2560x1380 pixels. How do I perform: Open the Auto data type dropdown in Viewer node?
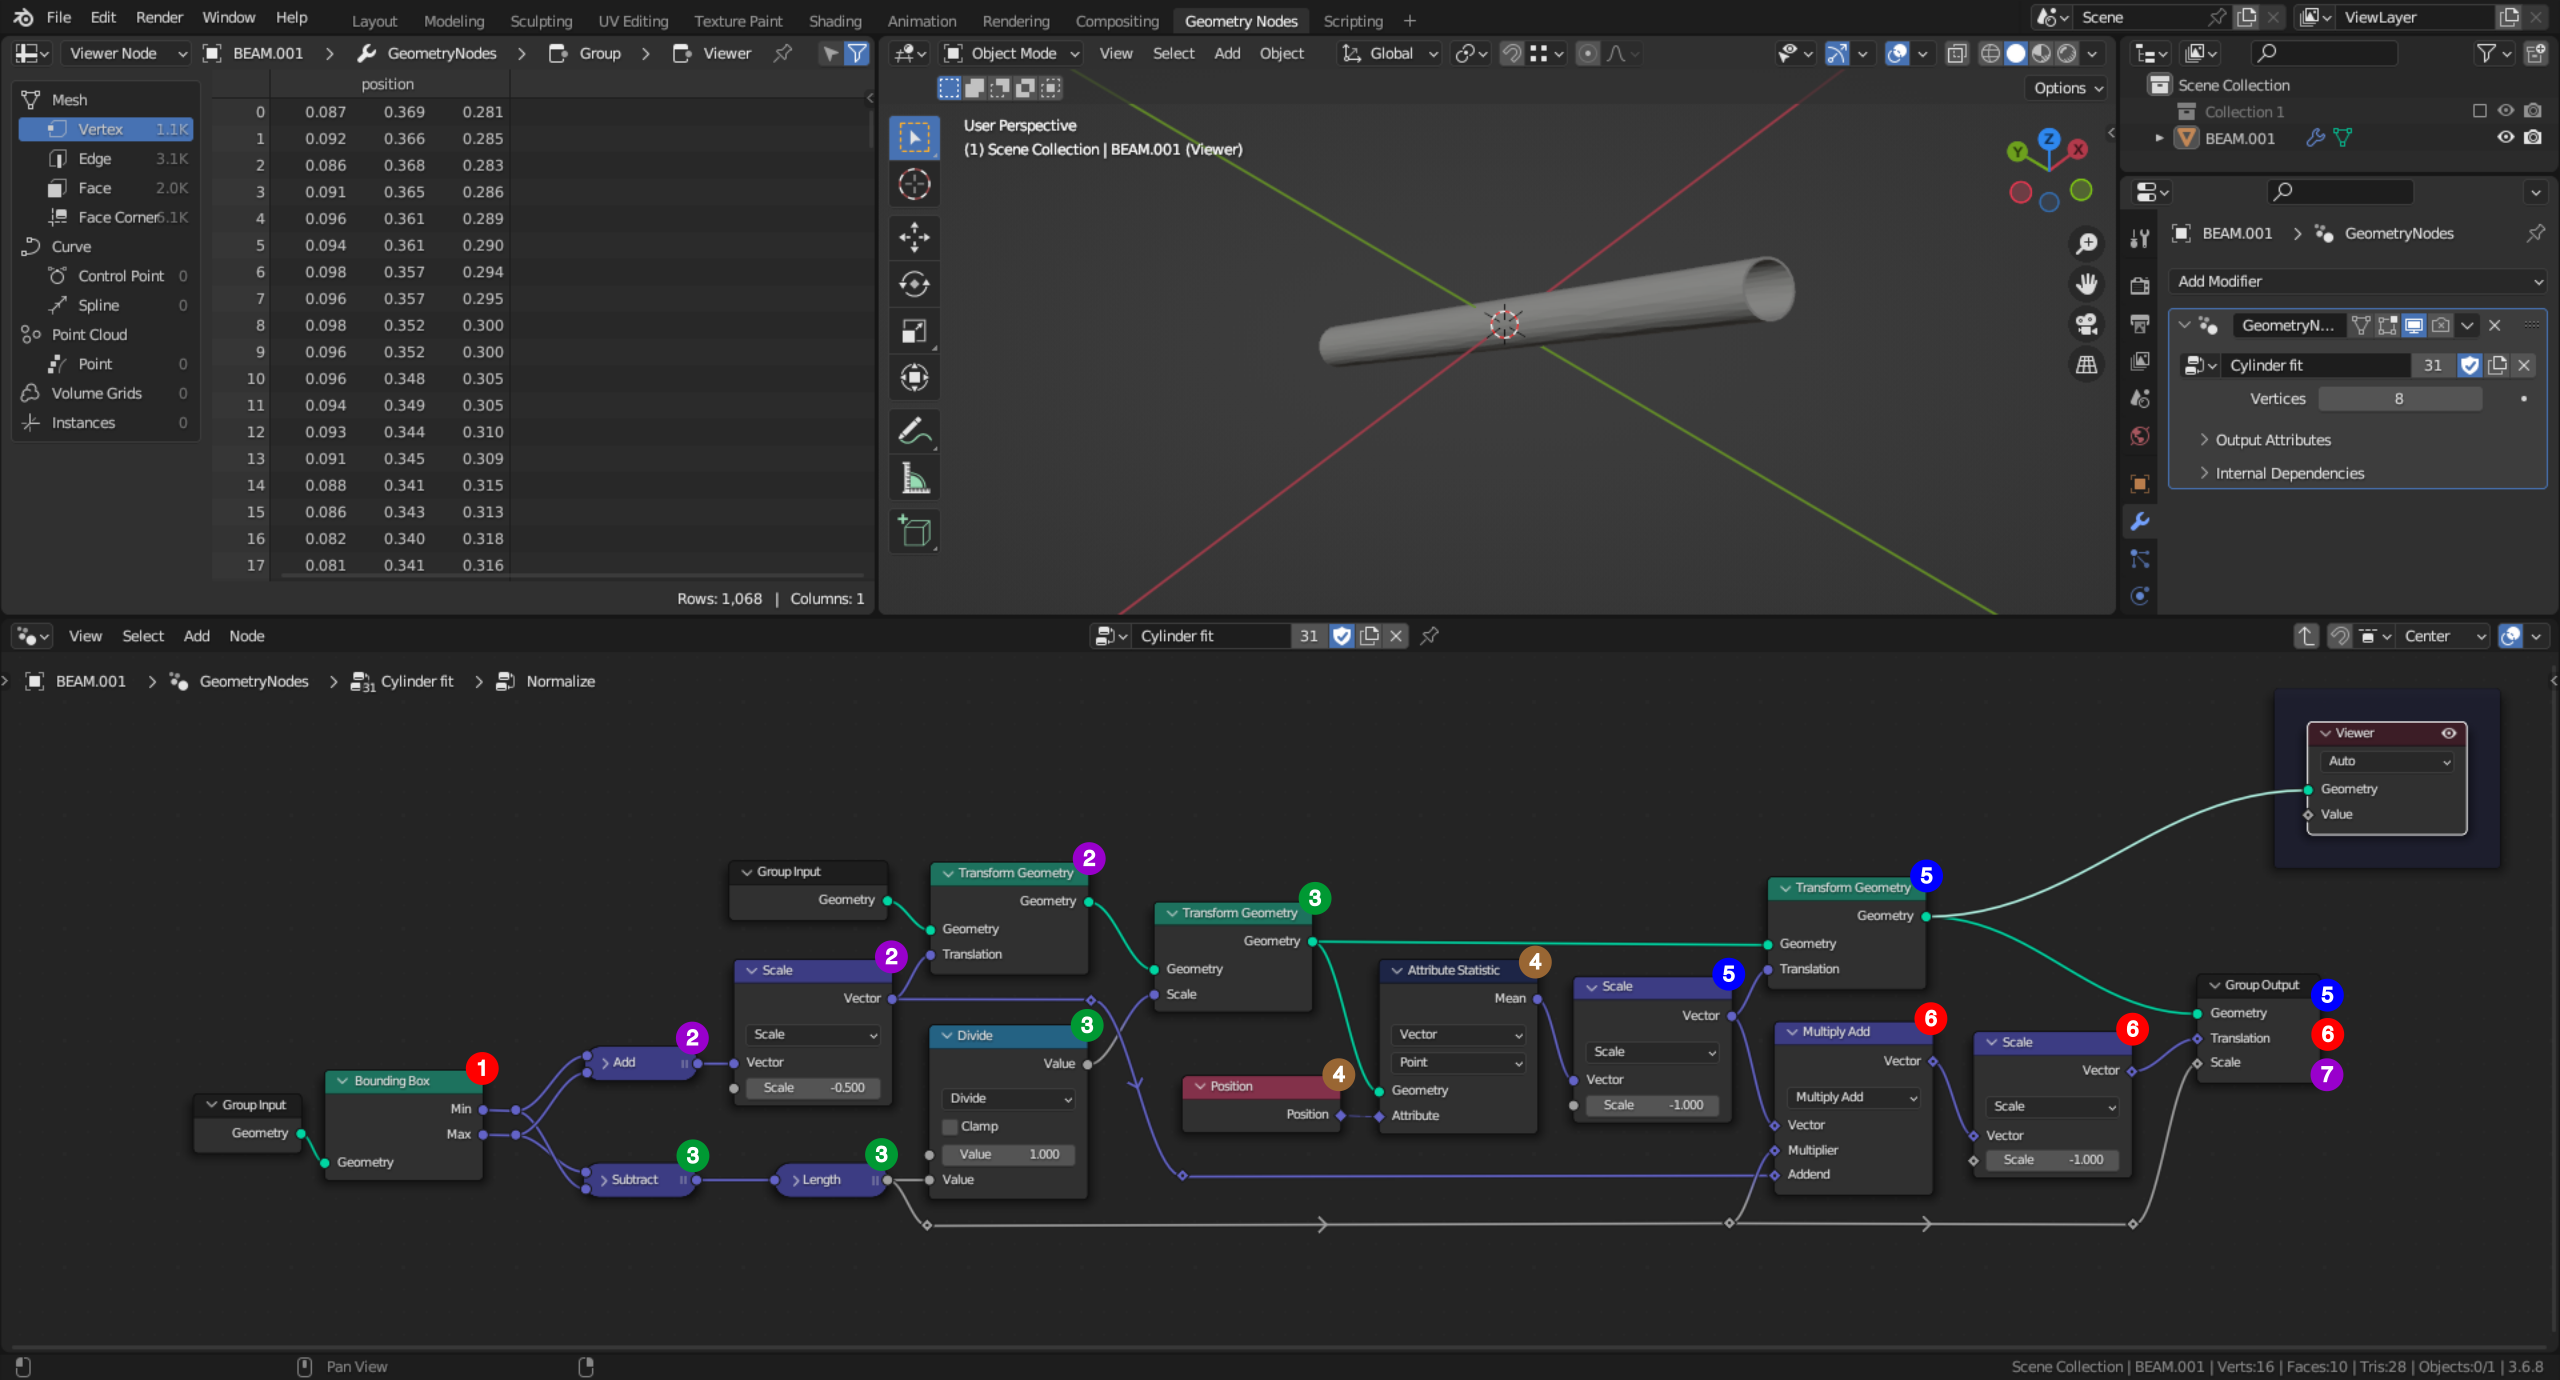click(x=2386, y=761)
